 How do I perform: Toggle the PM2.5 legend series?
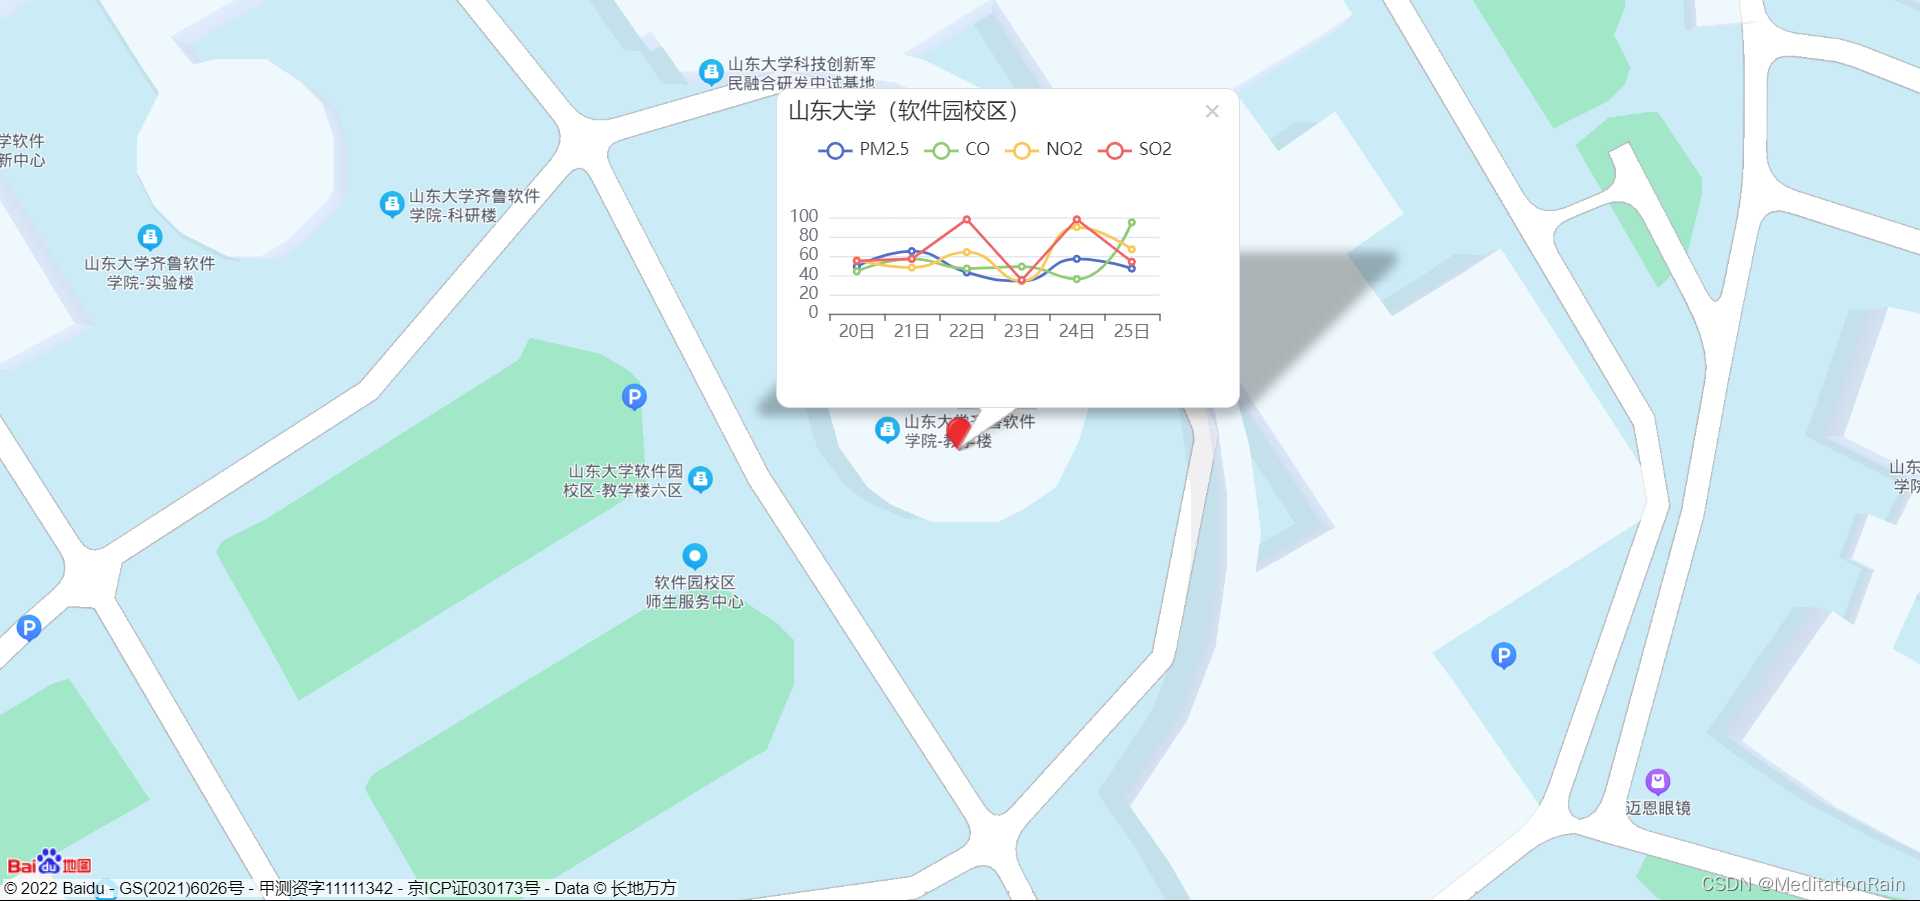[x=864, y=150]
